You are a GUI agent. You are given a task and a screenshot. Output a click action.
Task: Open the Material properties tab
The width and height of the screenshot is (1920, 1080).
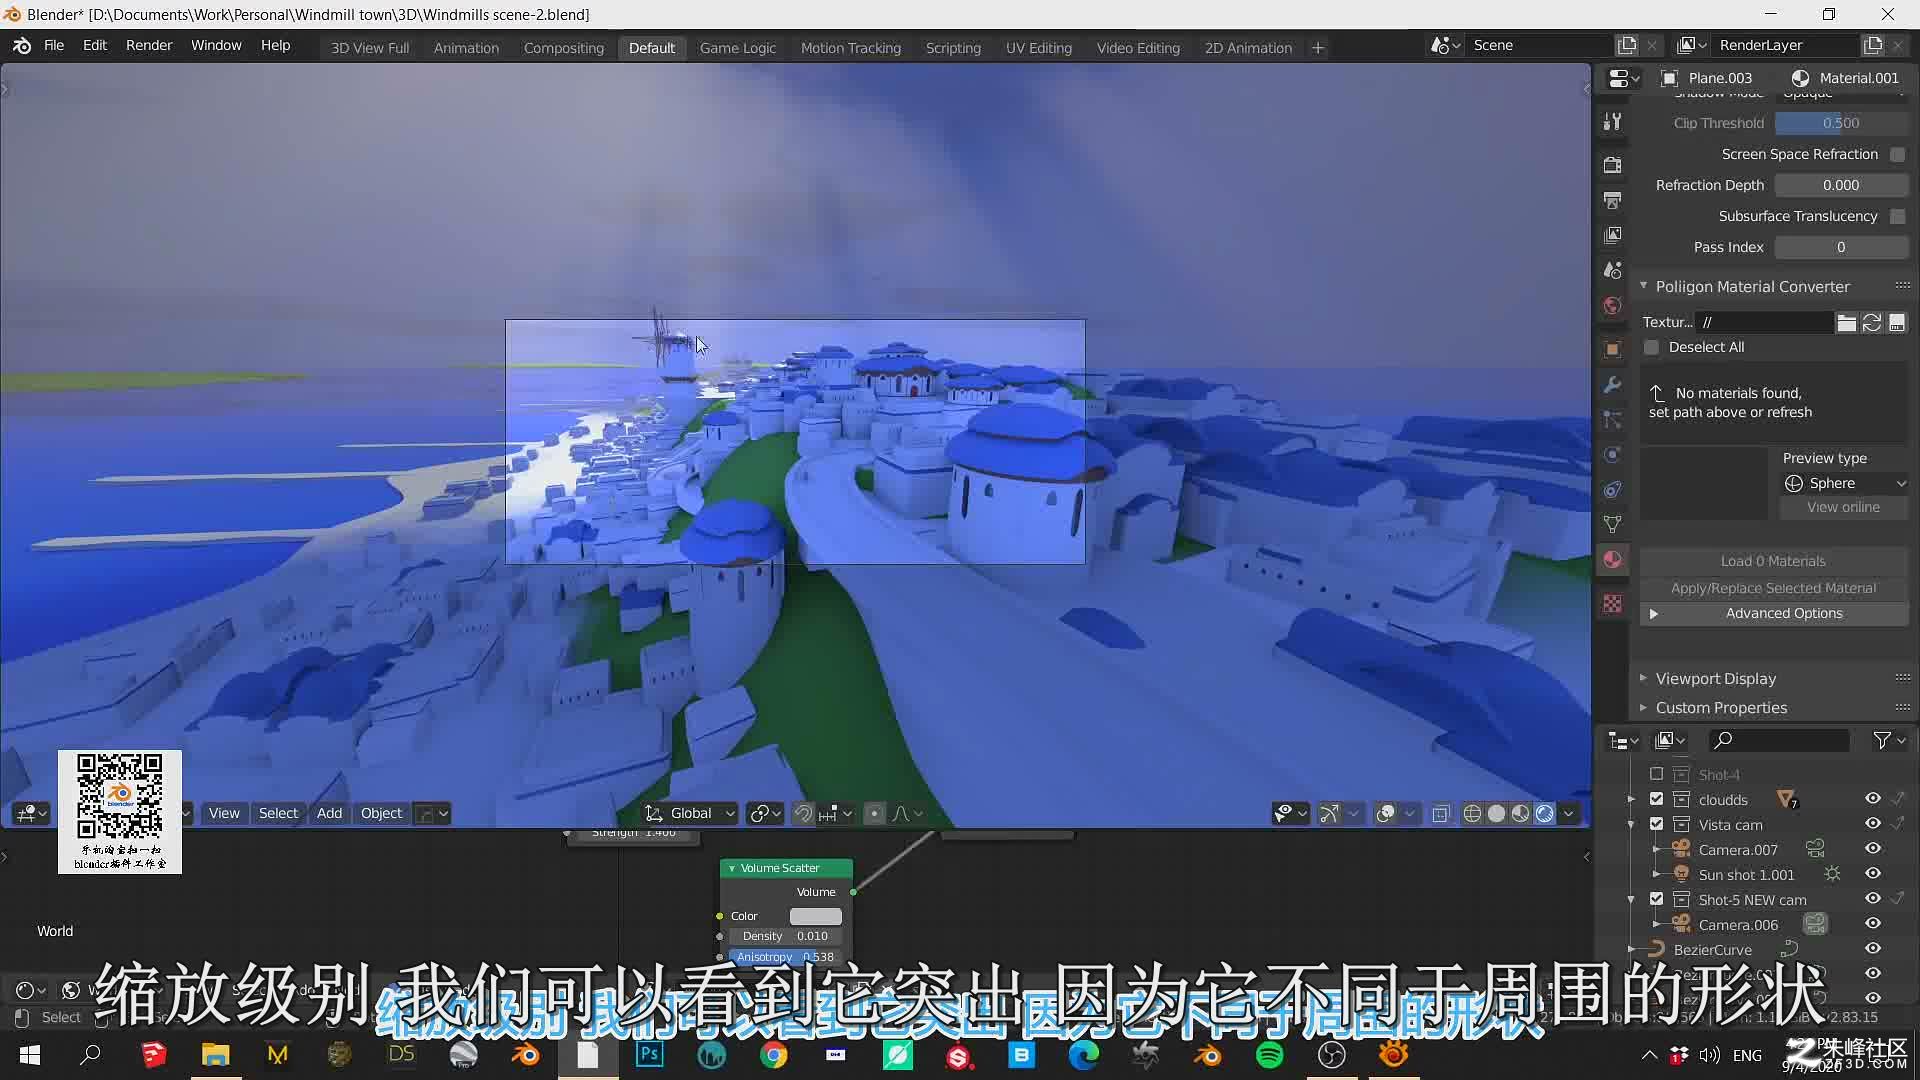1612,560
